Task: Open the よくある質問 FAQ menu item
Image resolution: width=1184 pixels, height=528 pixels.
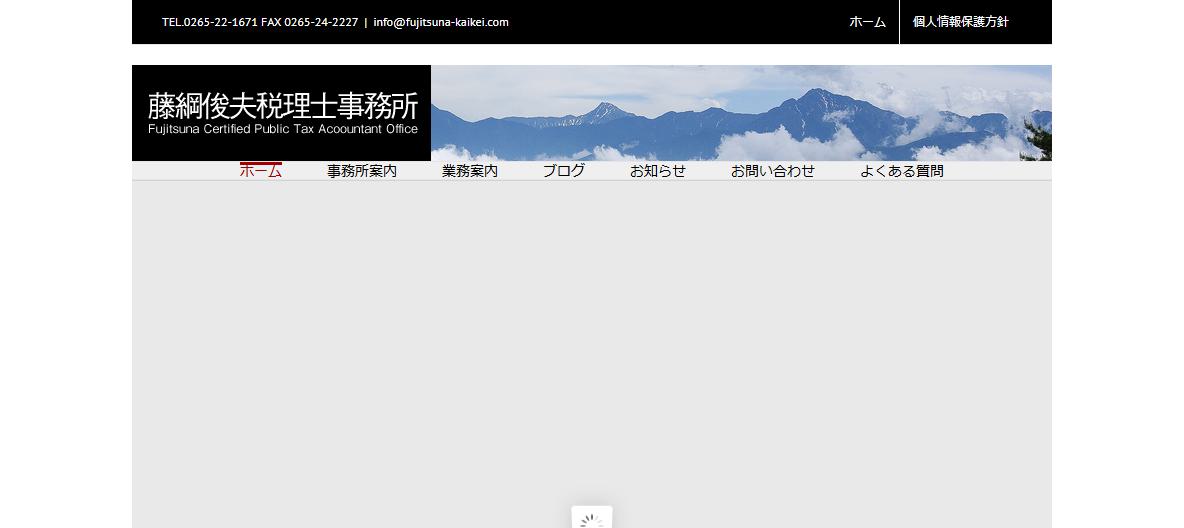Action: point(902,171)
